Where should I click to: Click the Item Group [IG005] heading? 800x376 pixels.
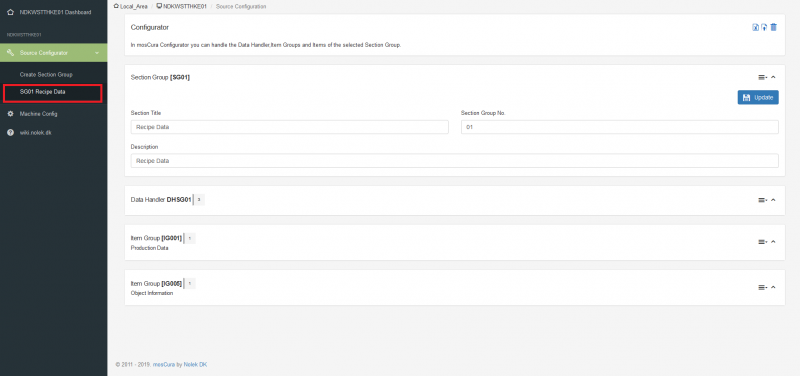point(156,283)
